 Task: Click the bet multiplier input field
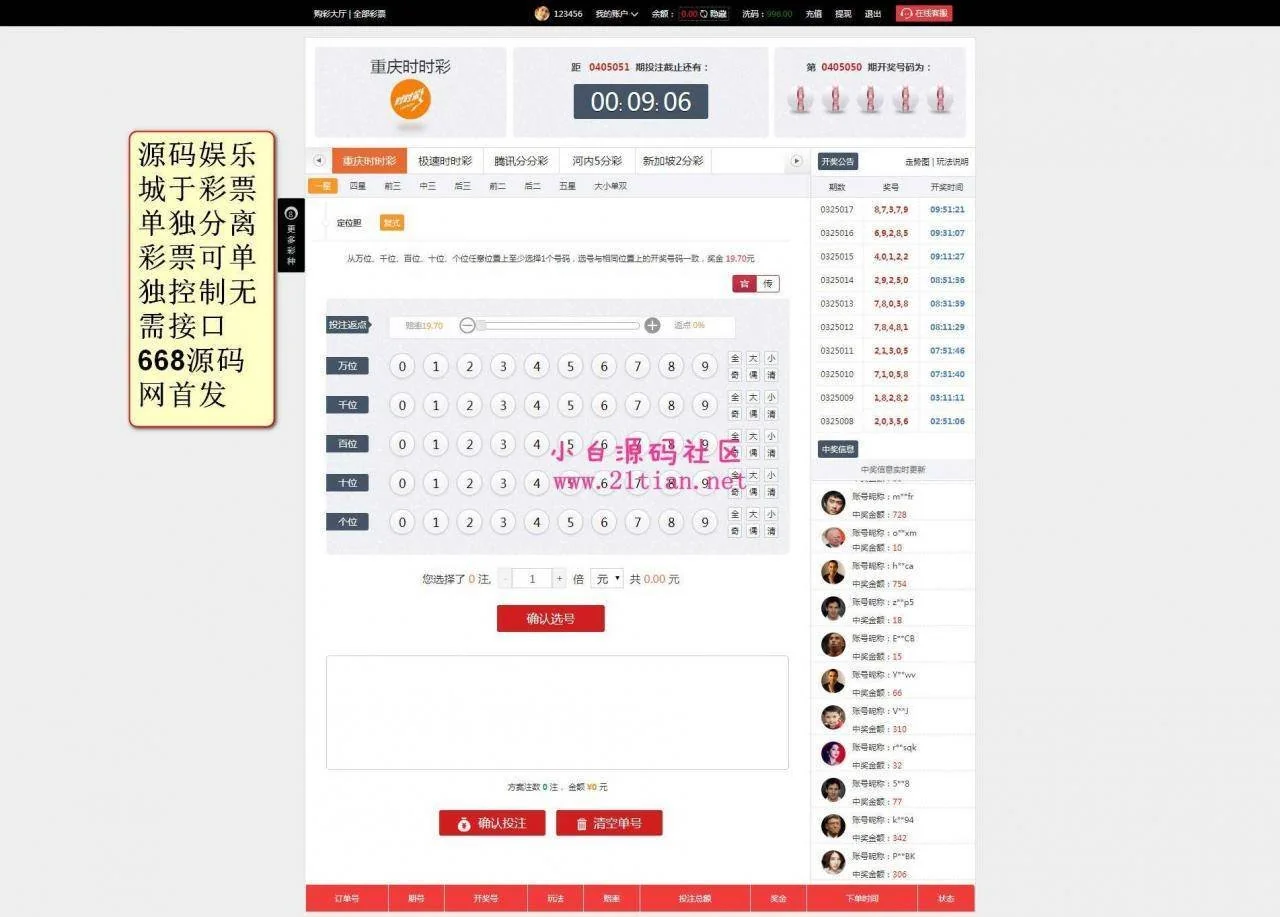[532, 578]
